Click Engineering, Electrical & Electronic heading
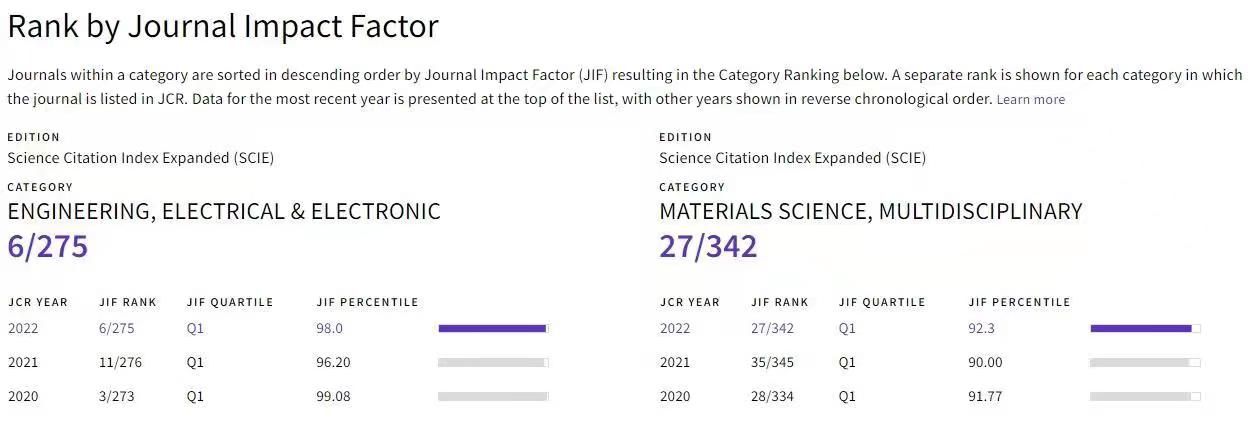 [x=224, y=211]
